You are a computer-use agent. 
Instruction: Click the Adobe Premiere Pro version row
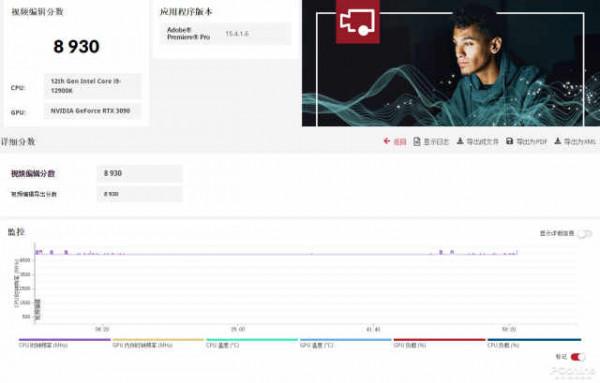tap(226, 34)
